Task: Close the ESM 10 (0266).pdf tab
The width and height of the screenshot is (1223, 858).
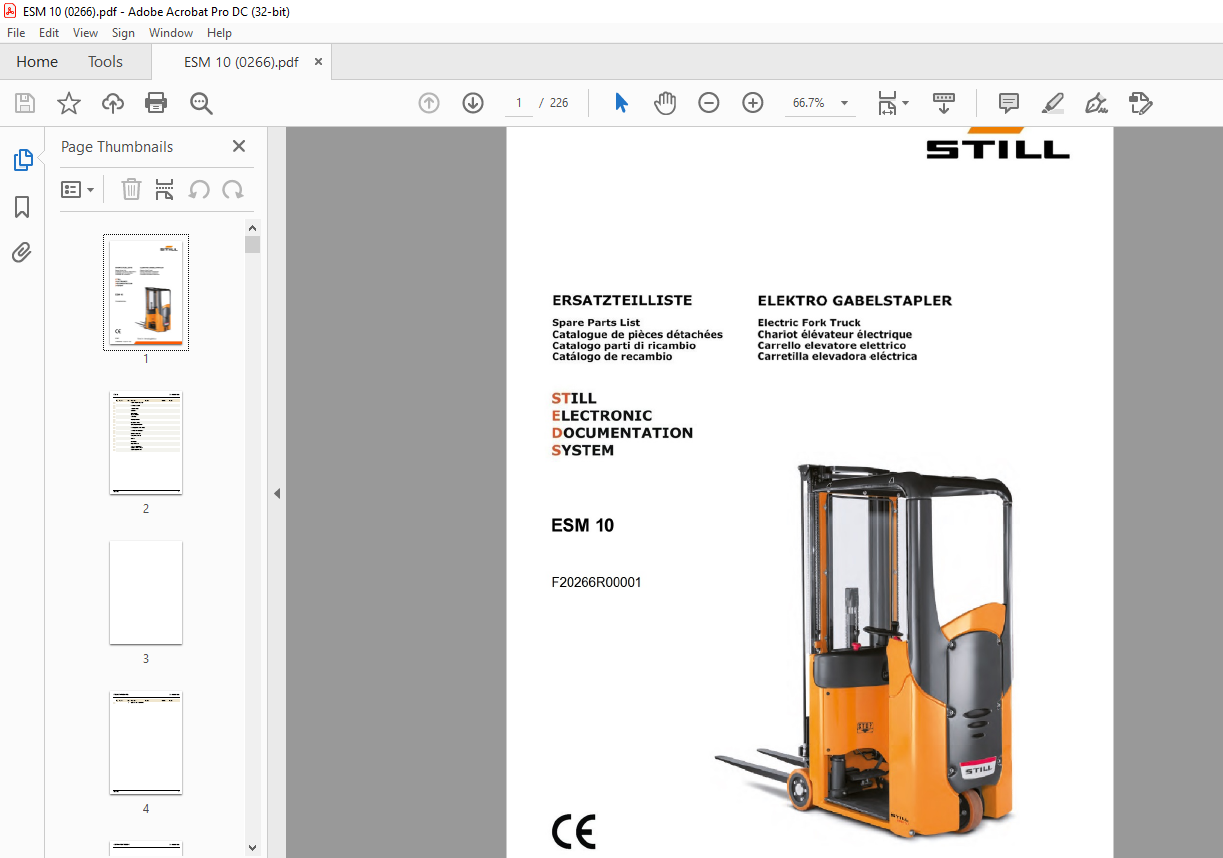Action: click(x=319, y=62)
